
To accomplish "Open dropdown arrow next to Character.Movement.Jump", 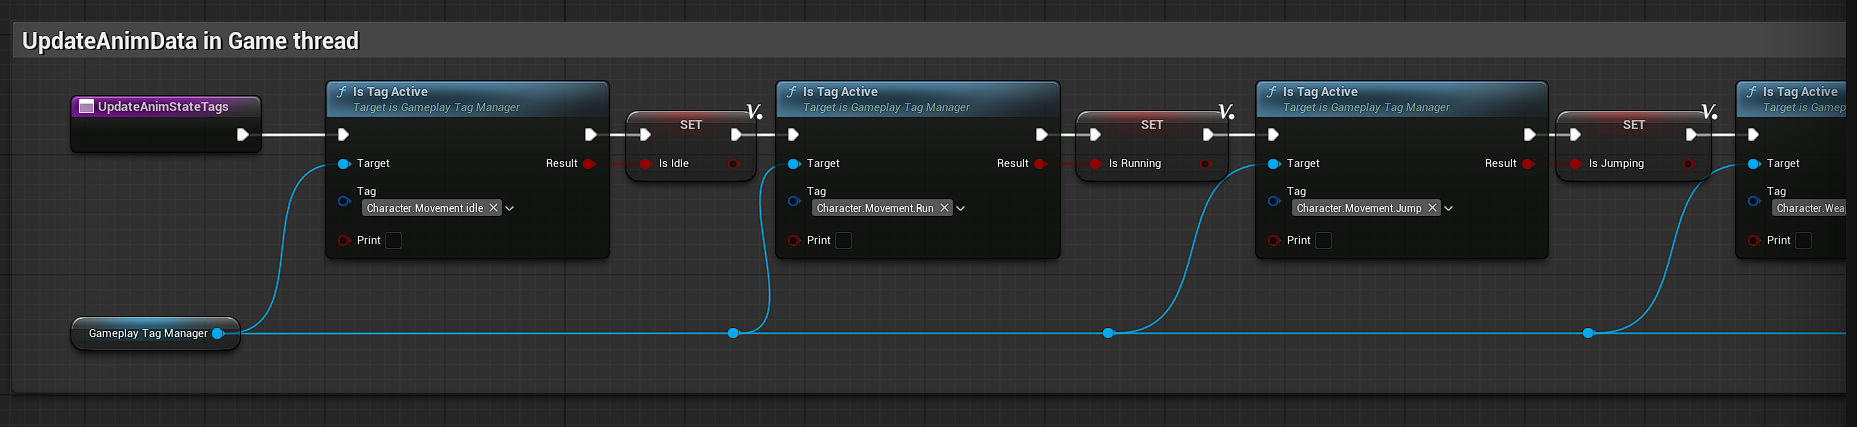I will pos(1449,208).
